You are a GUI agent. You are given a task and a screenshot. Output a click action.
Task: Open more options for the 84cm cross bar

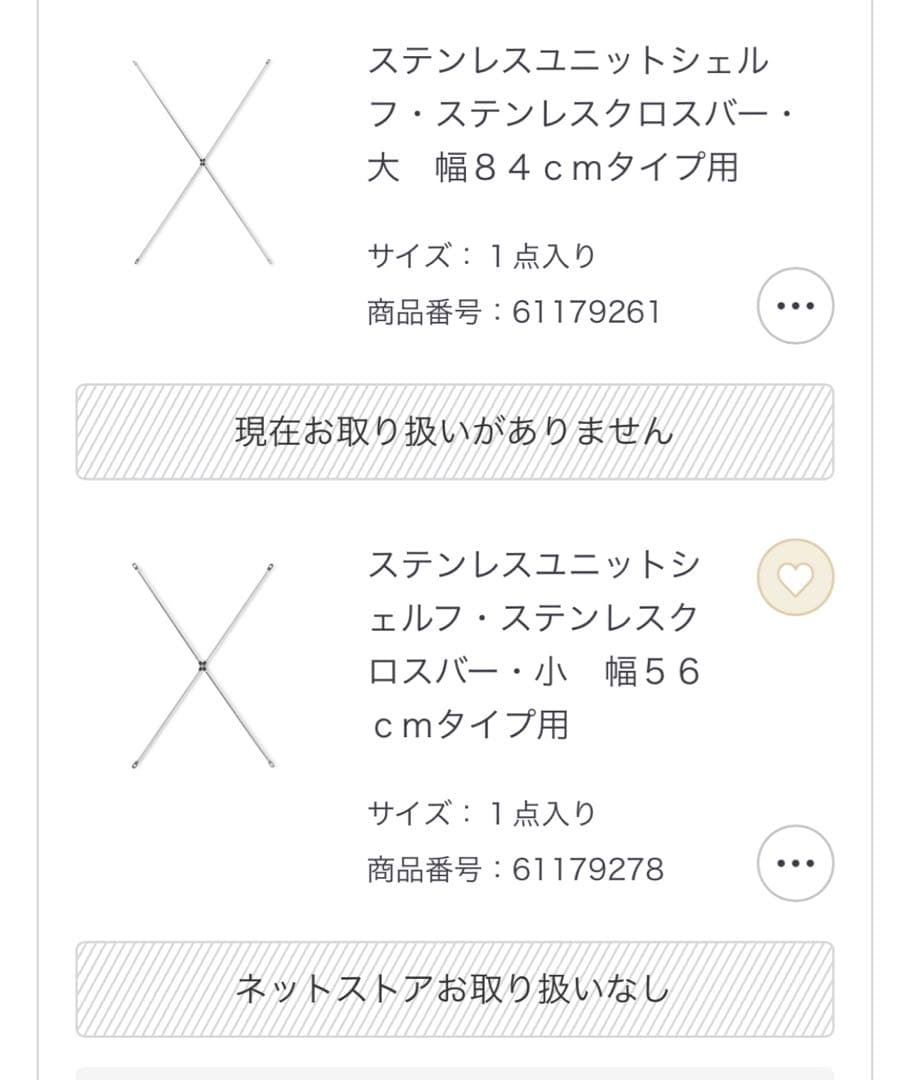click(795, 306)
